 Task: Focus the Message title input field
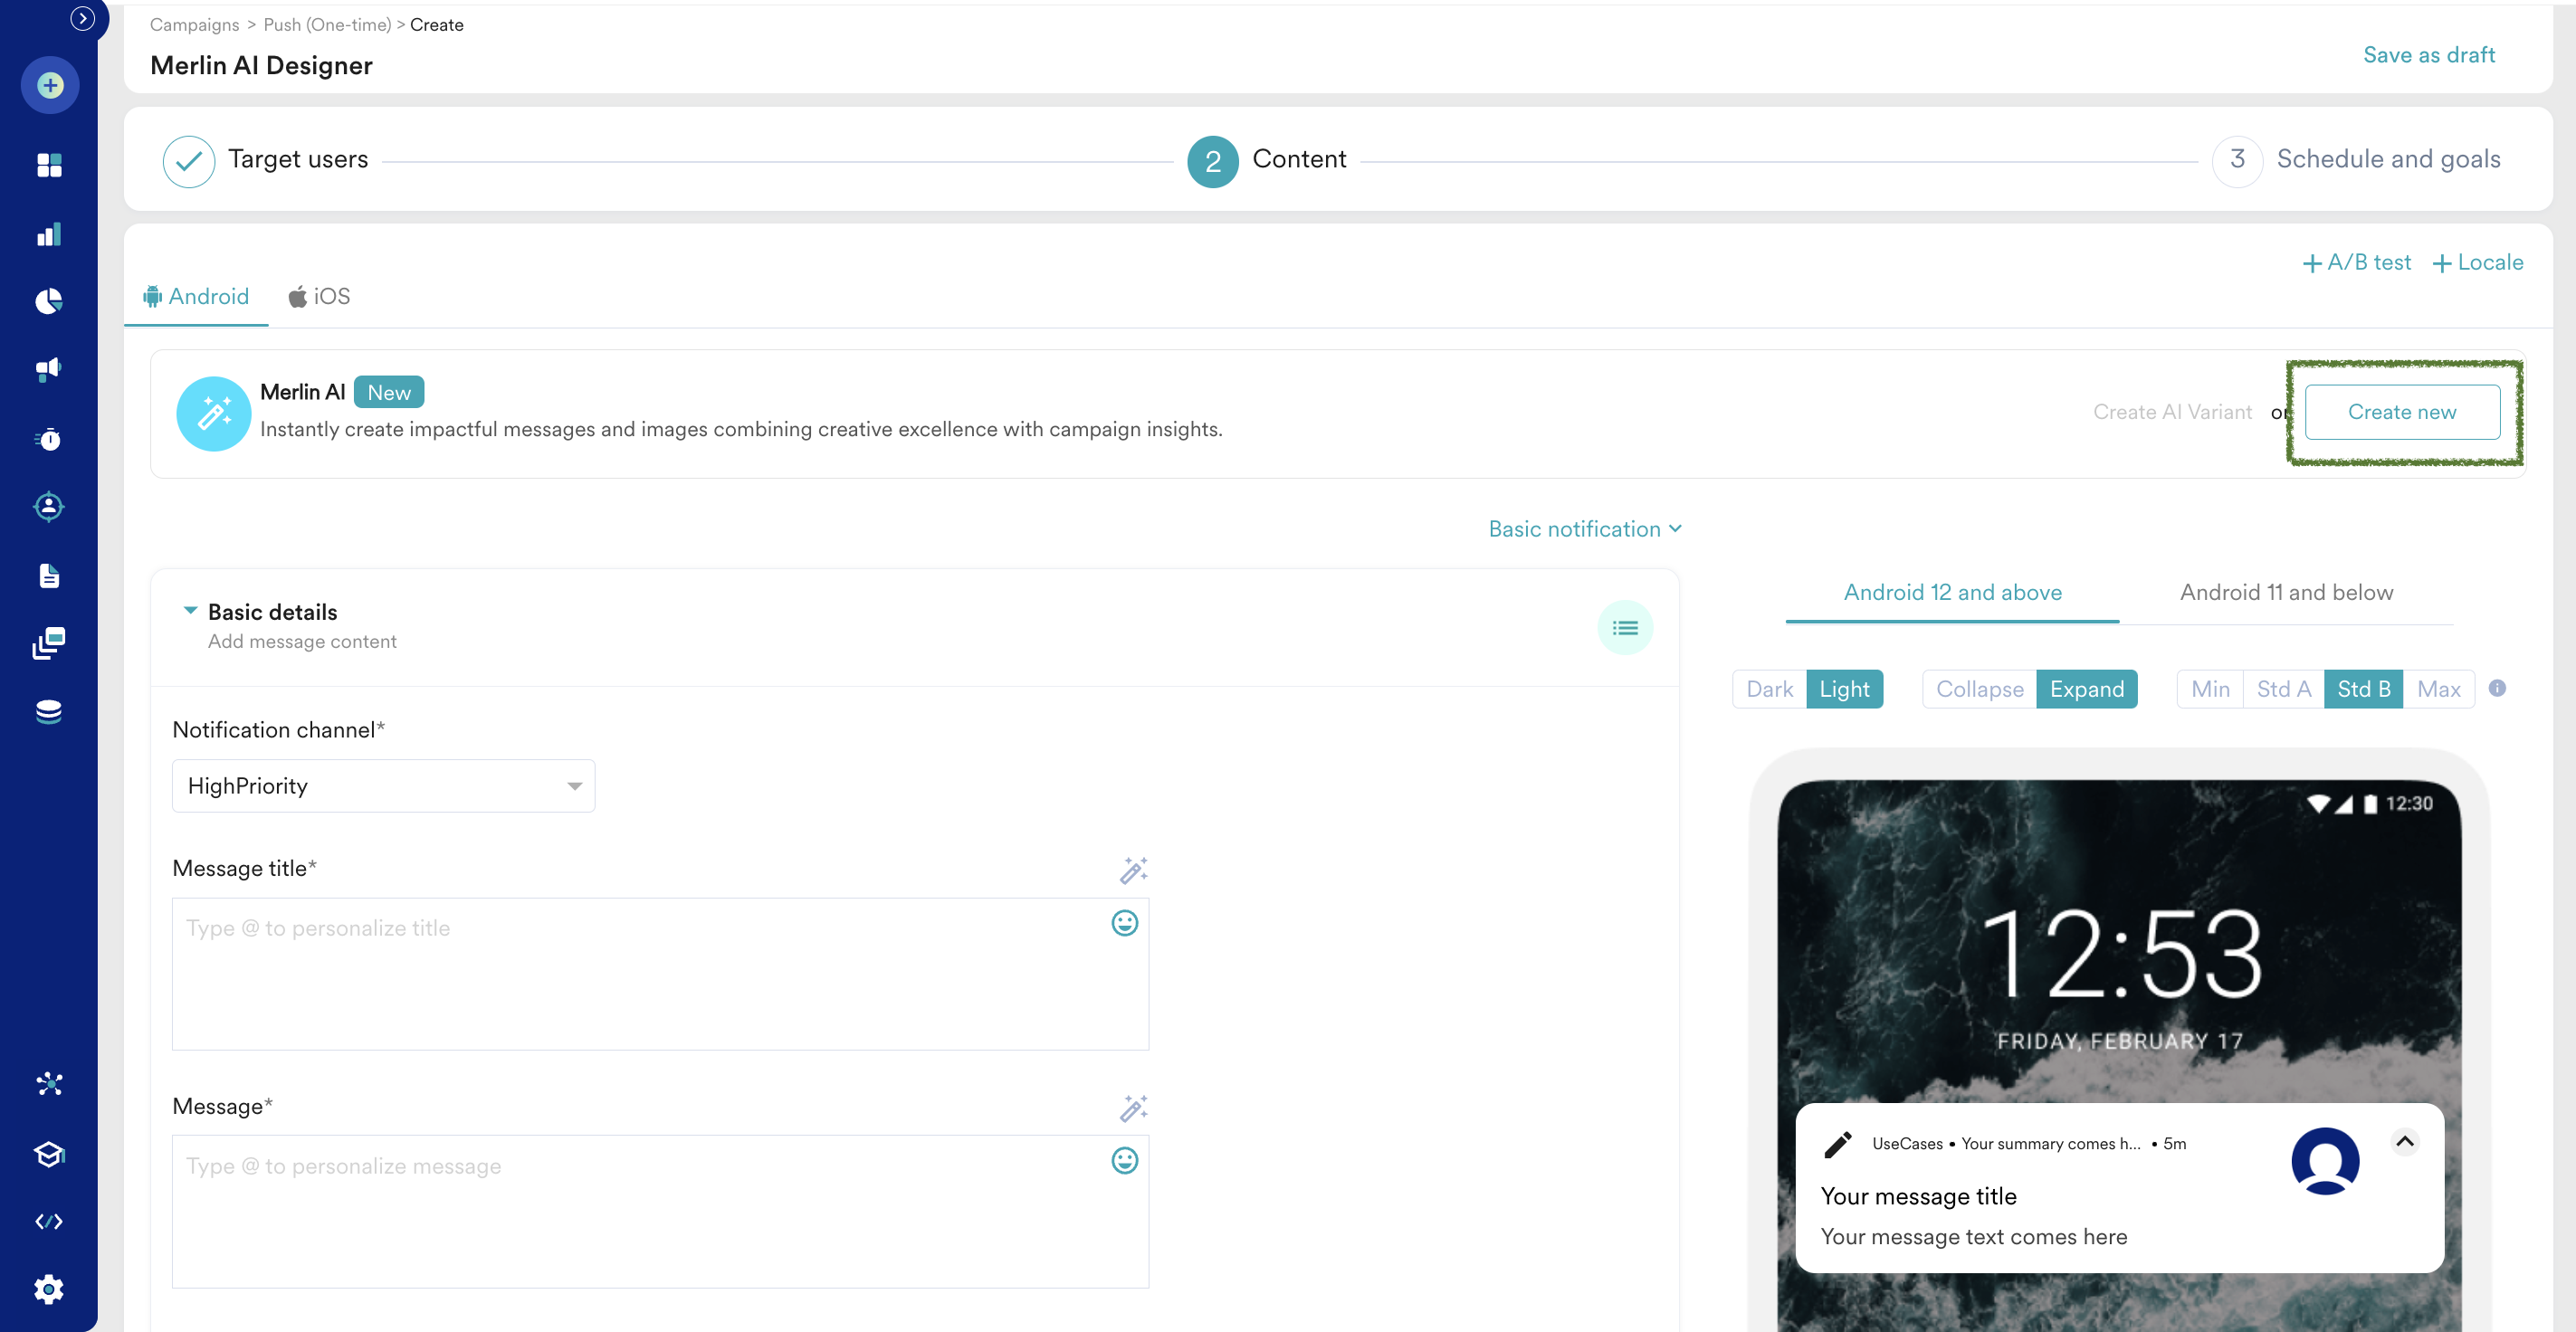pos(660,974)
